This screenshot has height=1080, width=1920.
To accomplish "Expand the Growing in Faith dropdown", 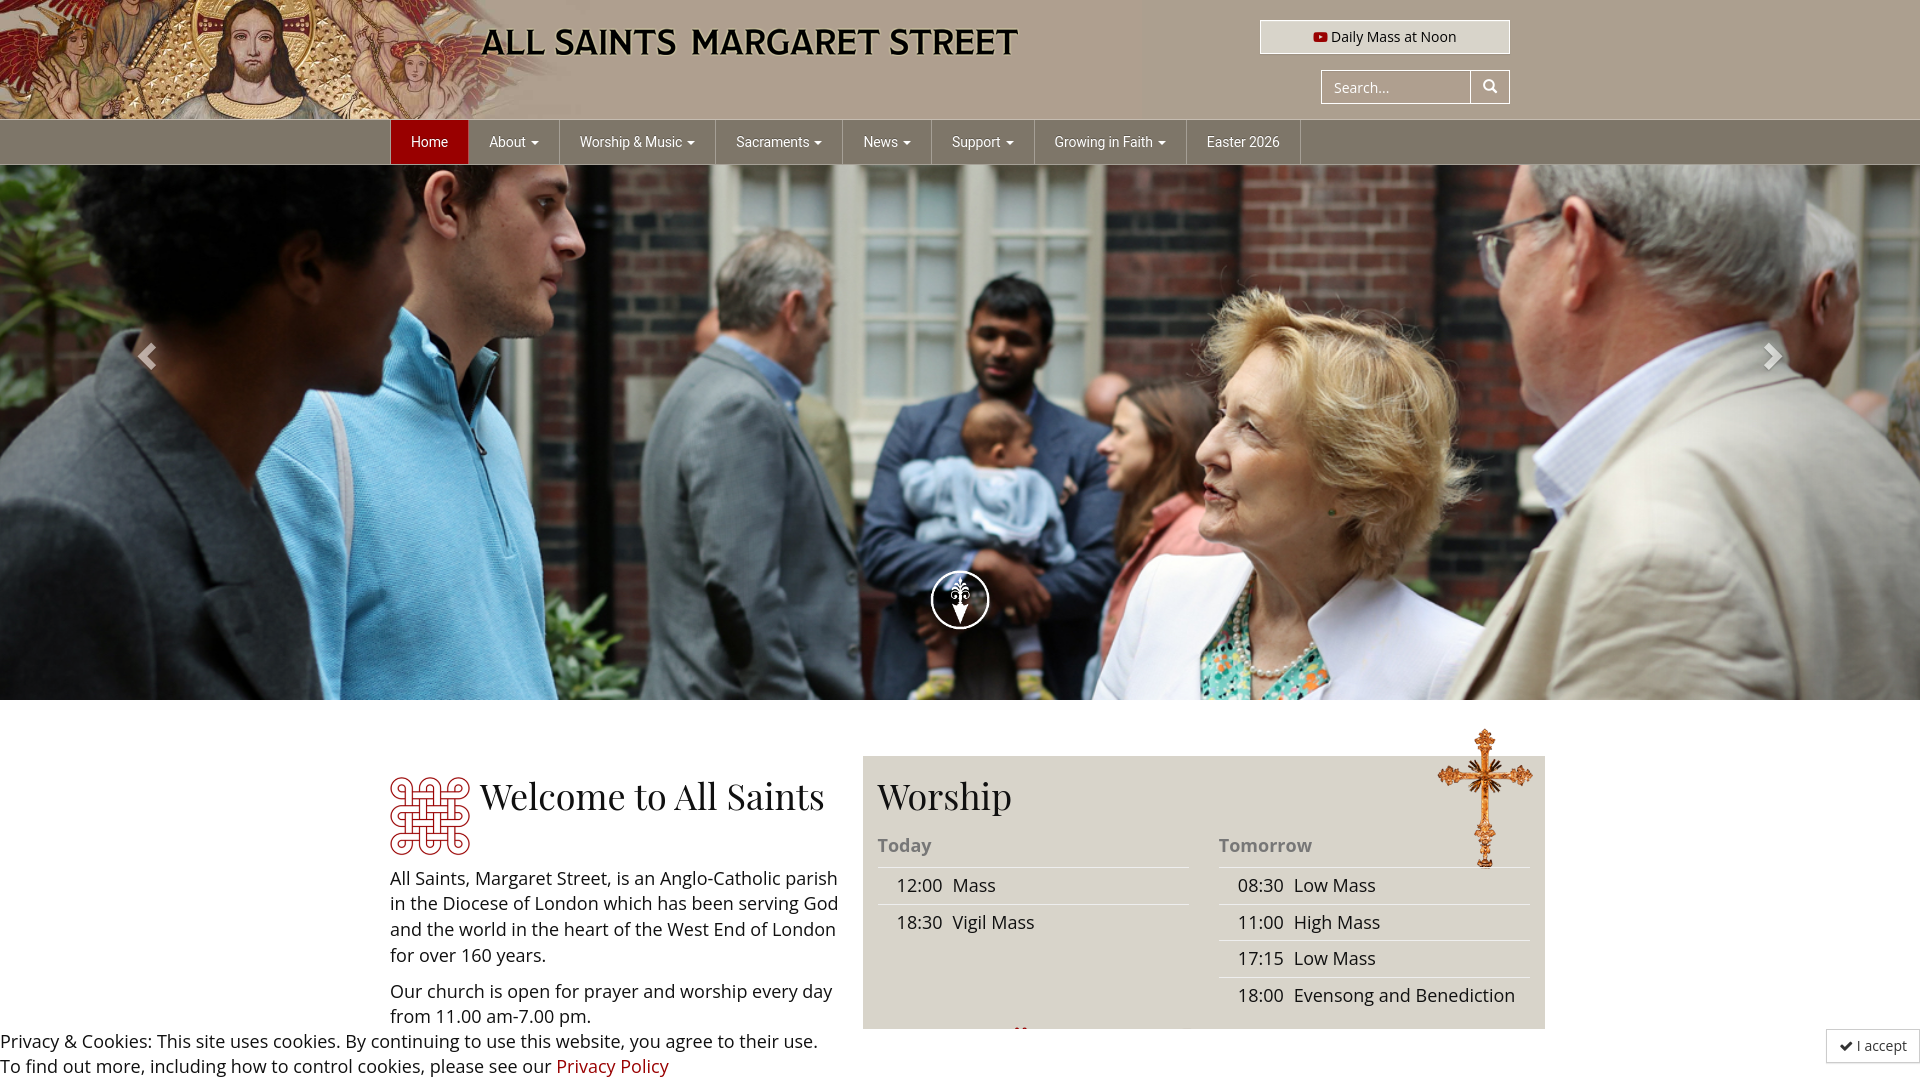I will point(1110,142).
